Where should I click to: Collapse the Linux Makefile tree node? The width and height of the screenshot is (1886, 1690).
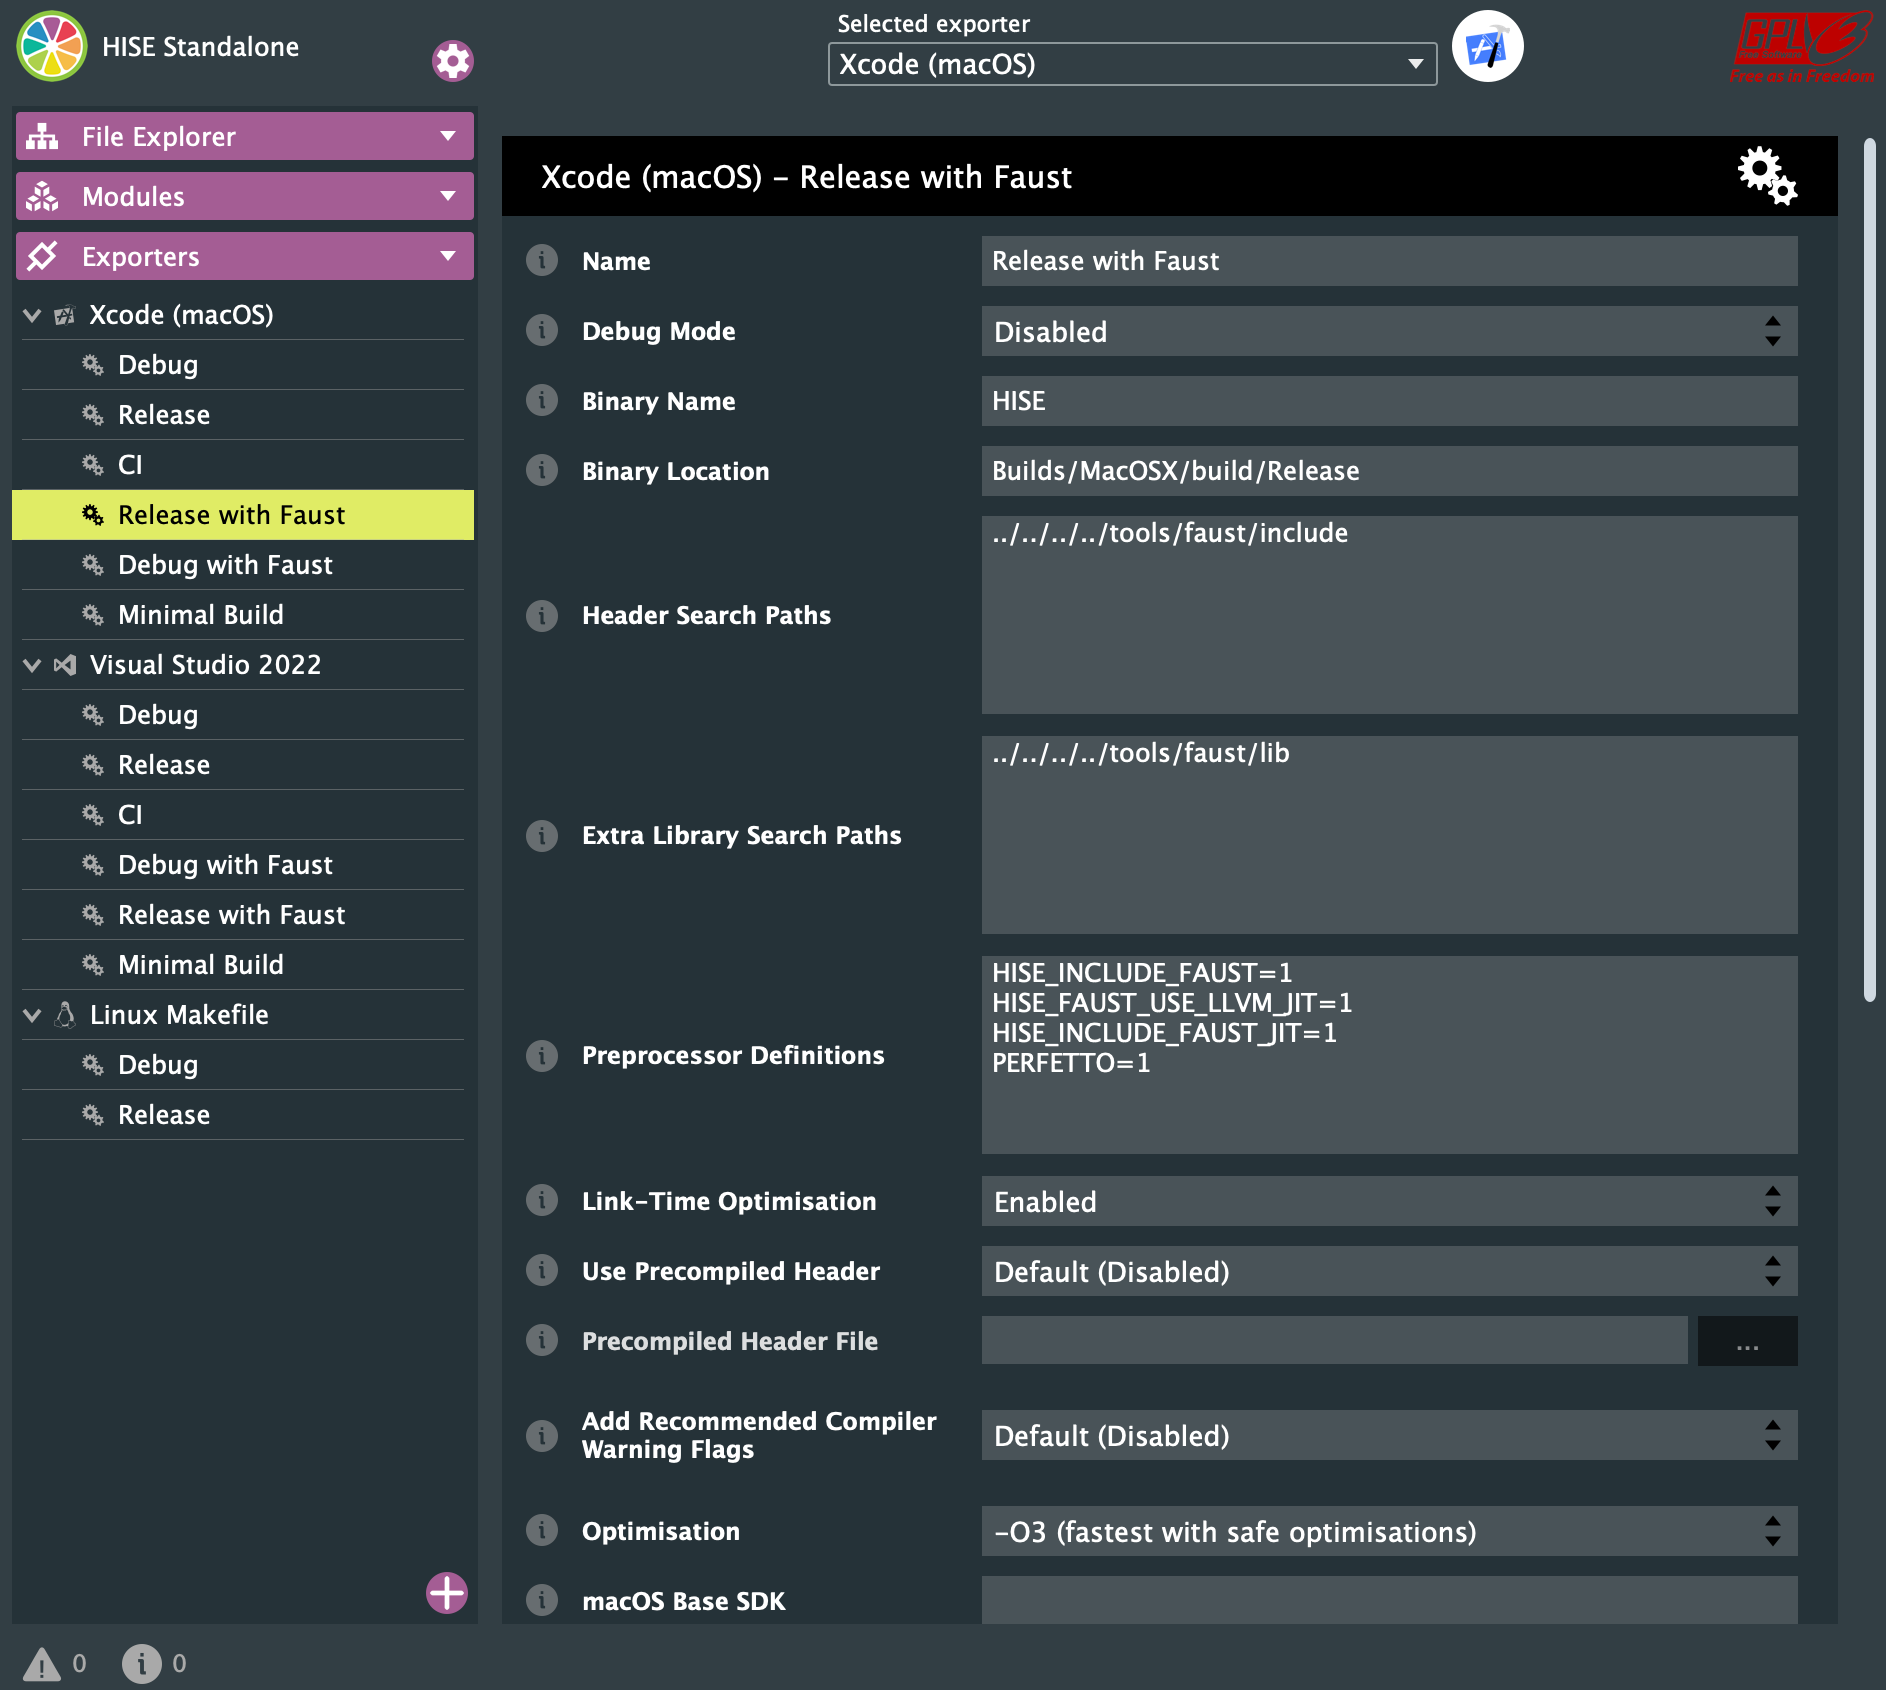(x=32, y=1015)
